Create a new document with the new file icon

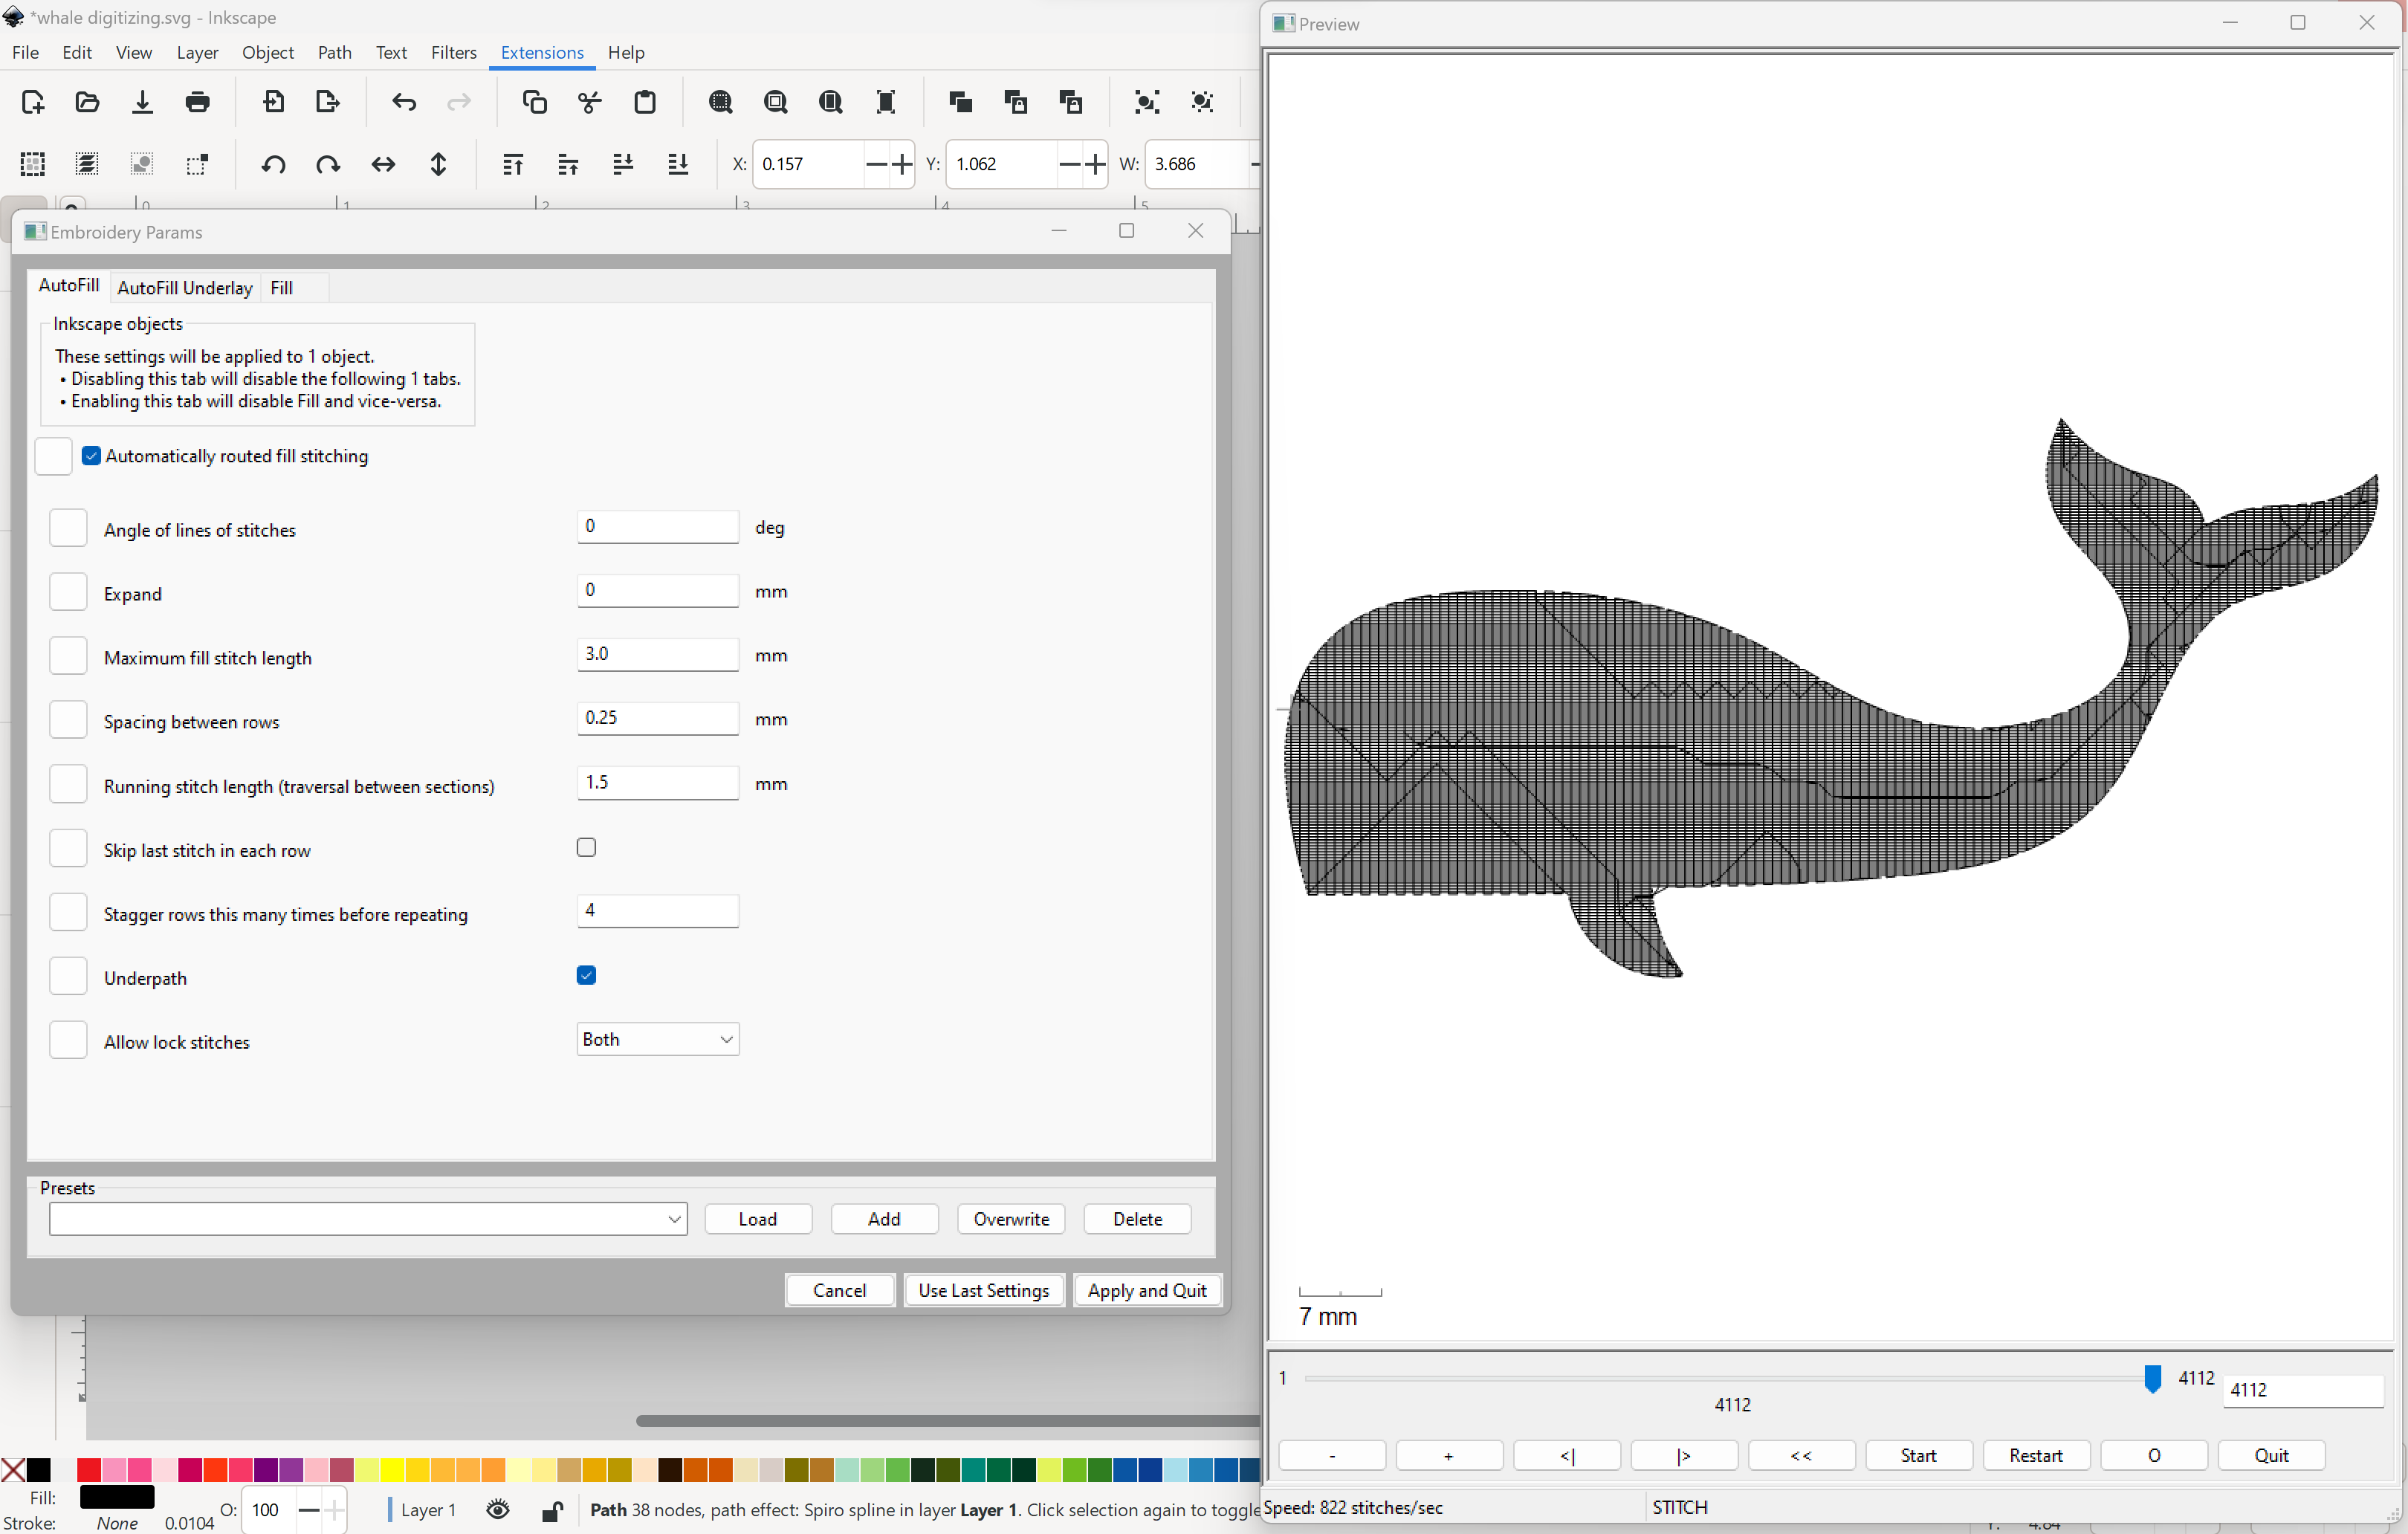click(x=33, y=101)
